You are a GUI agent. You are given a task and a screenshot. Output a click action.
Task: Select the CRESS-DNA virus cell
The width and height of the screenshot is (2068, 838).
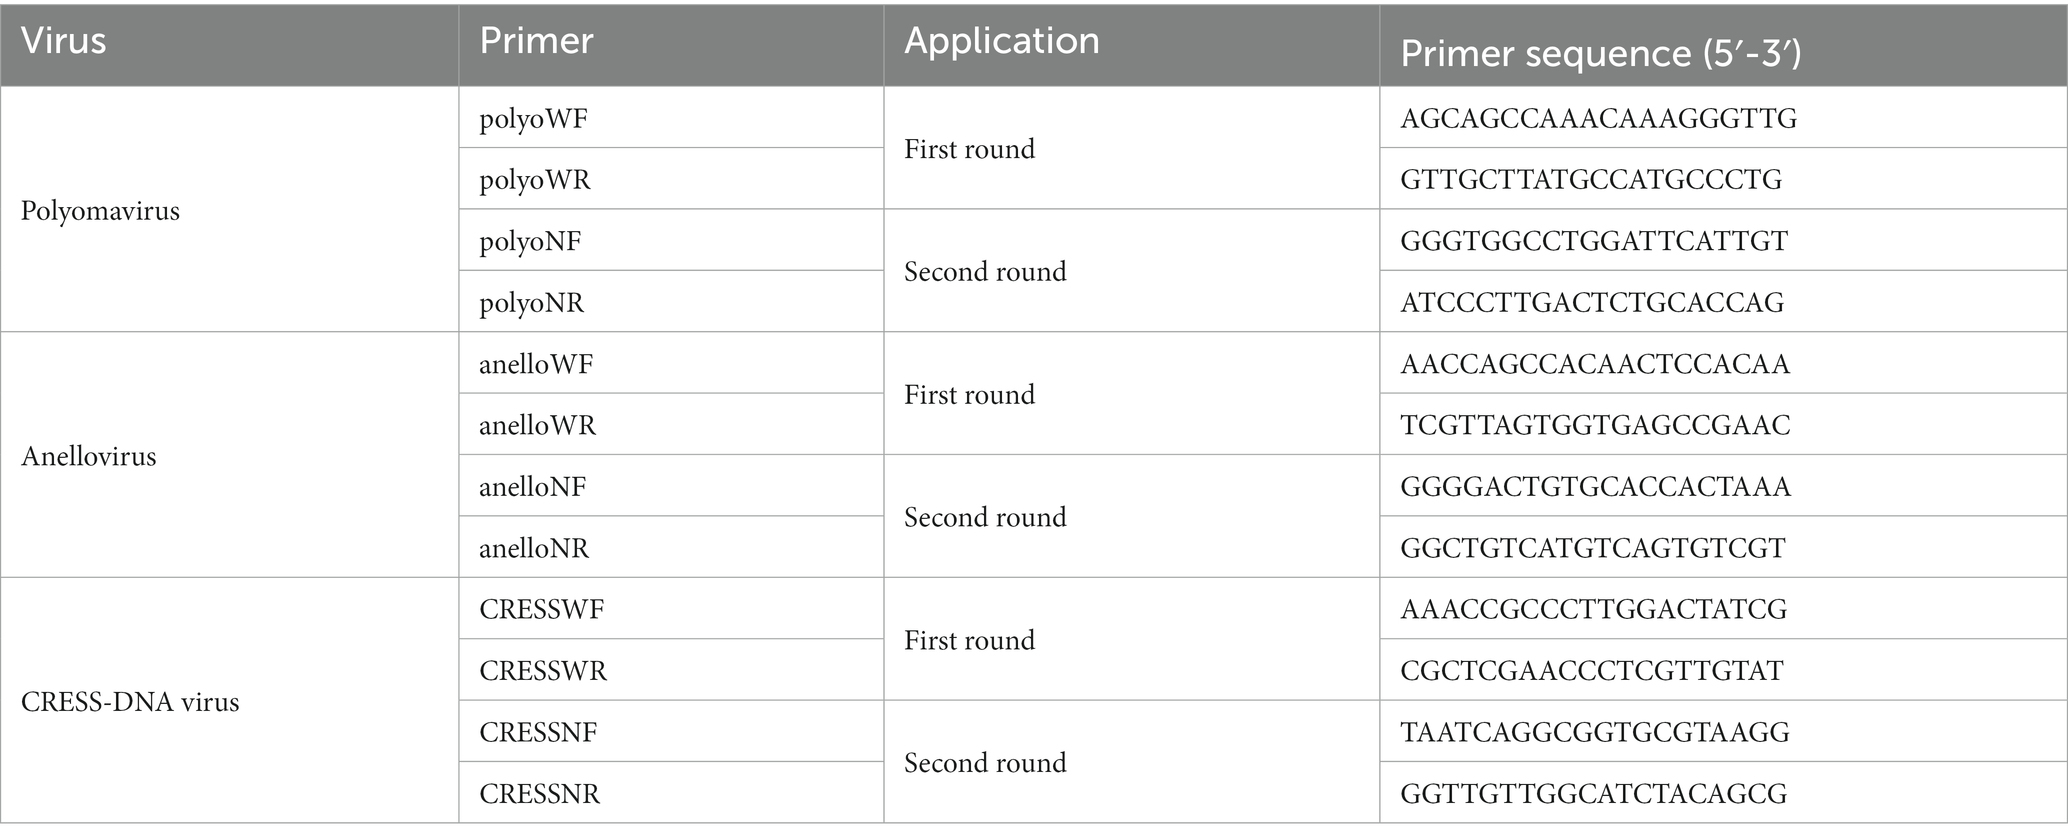point(229,701)
